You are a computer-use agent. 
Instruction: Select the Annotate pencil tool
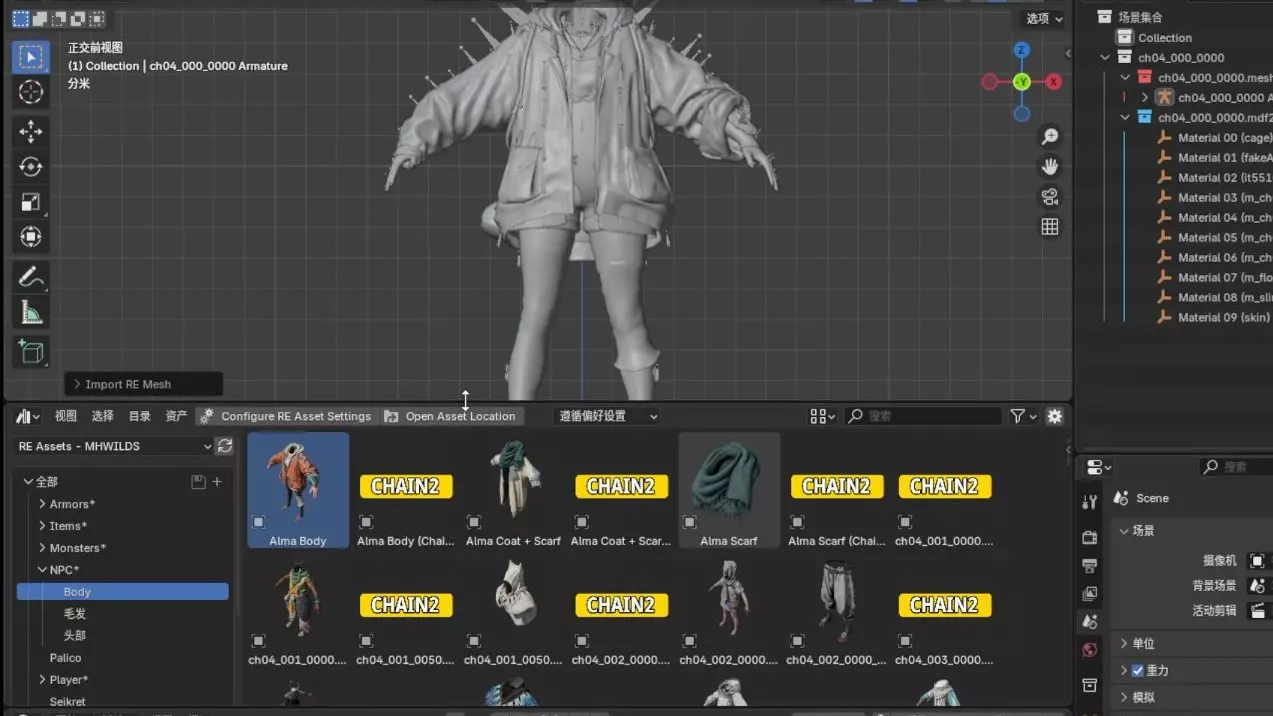click(31, 277)
